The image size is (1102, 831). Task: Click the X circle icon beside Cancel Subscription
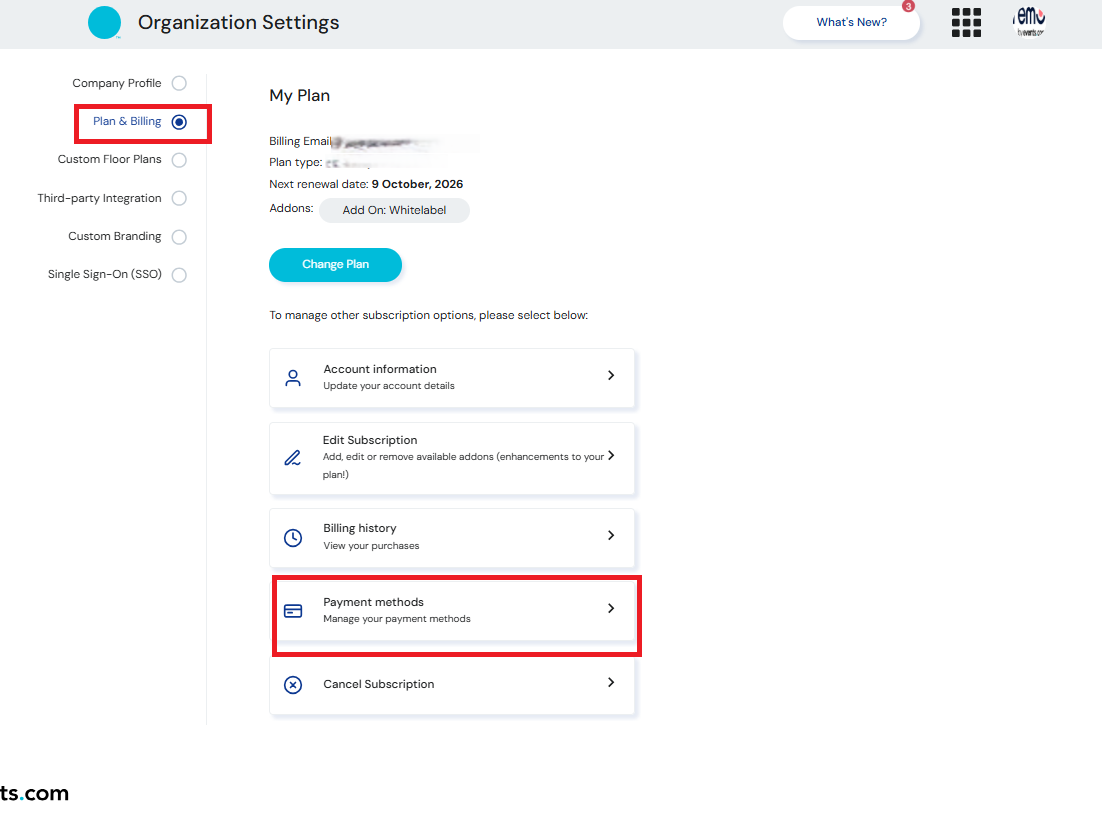293,685
